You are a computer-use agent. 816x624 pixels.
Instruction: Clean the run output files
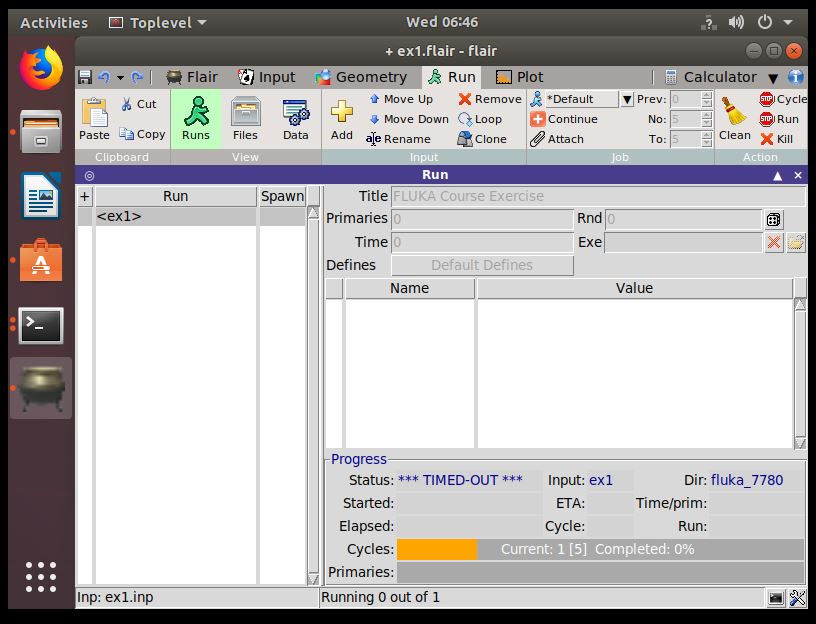coord(734,119)
